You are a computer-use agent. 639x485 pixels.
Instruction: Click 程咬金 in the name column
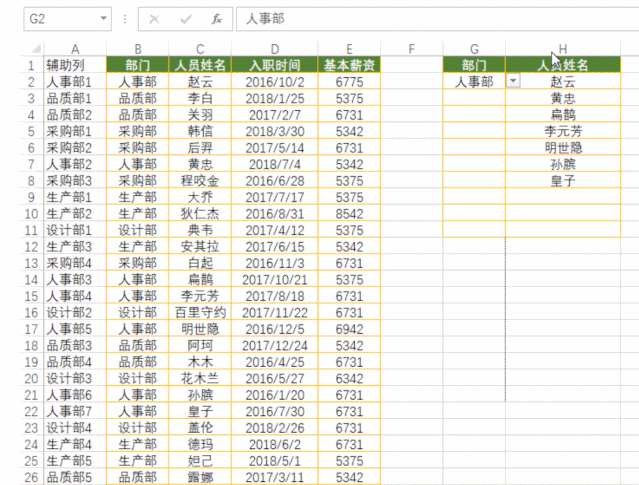(200, 181)
